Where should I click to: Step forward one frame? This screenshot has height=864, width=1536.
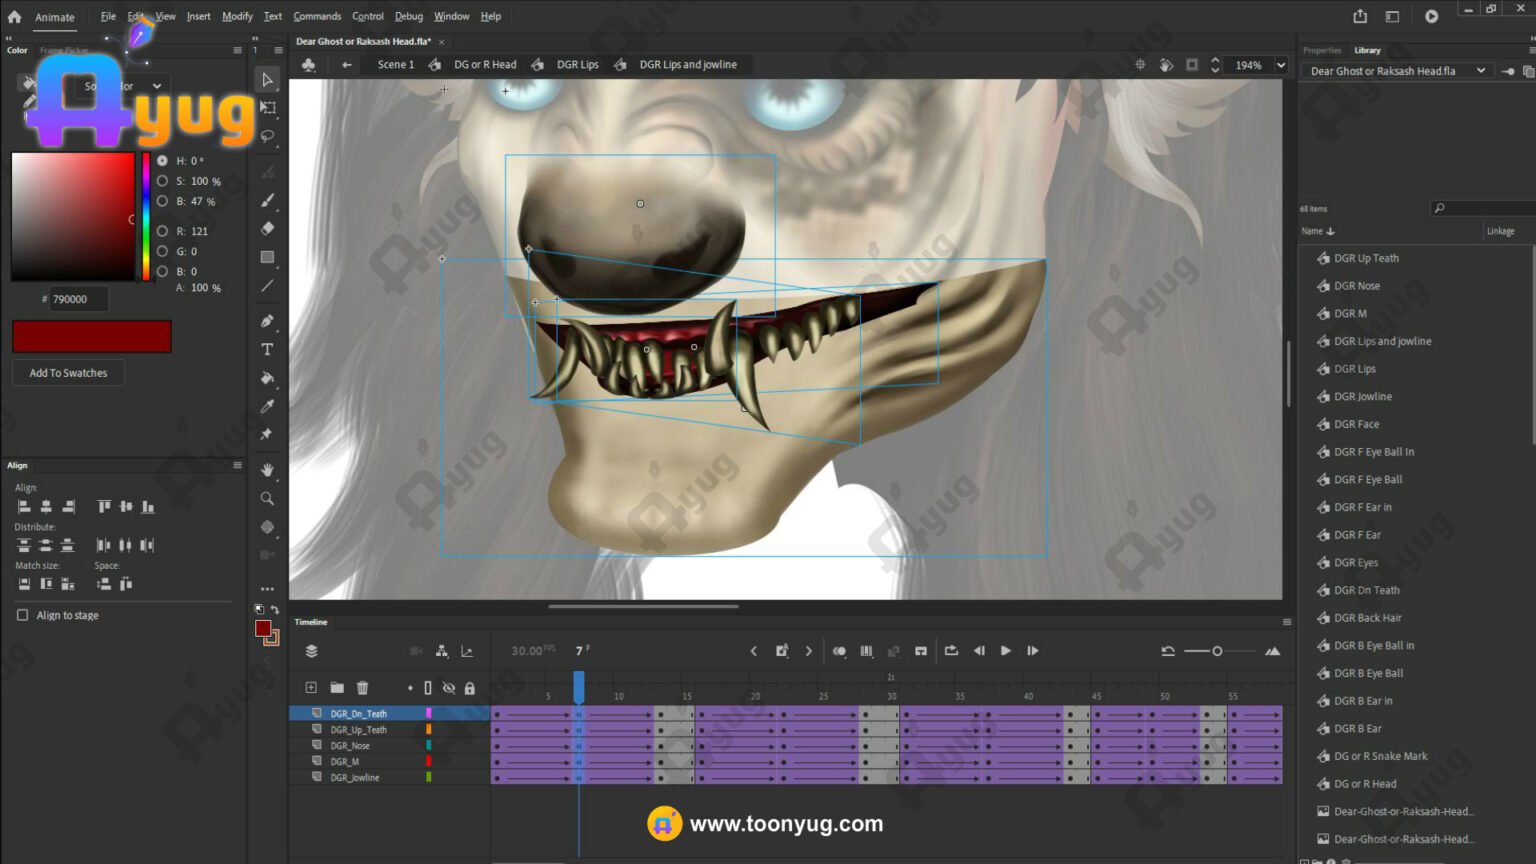point(1033,651)
